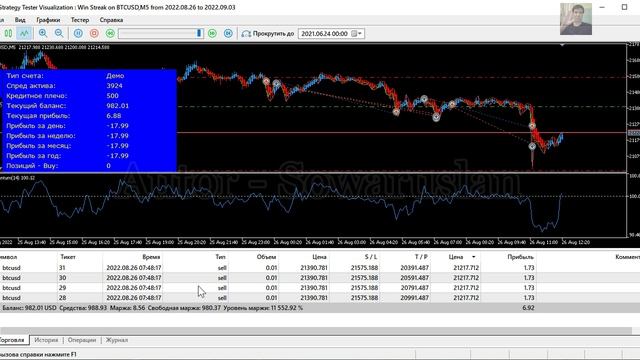
Task: Click the S / L column header
Action: coord(371,257)
